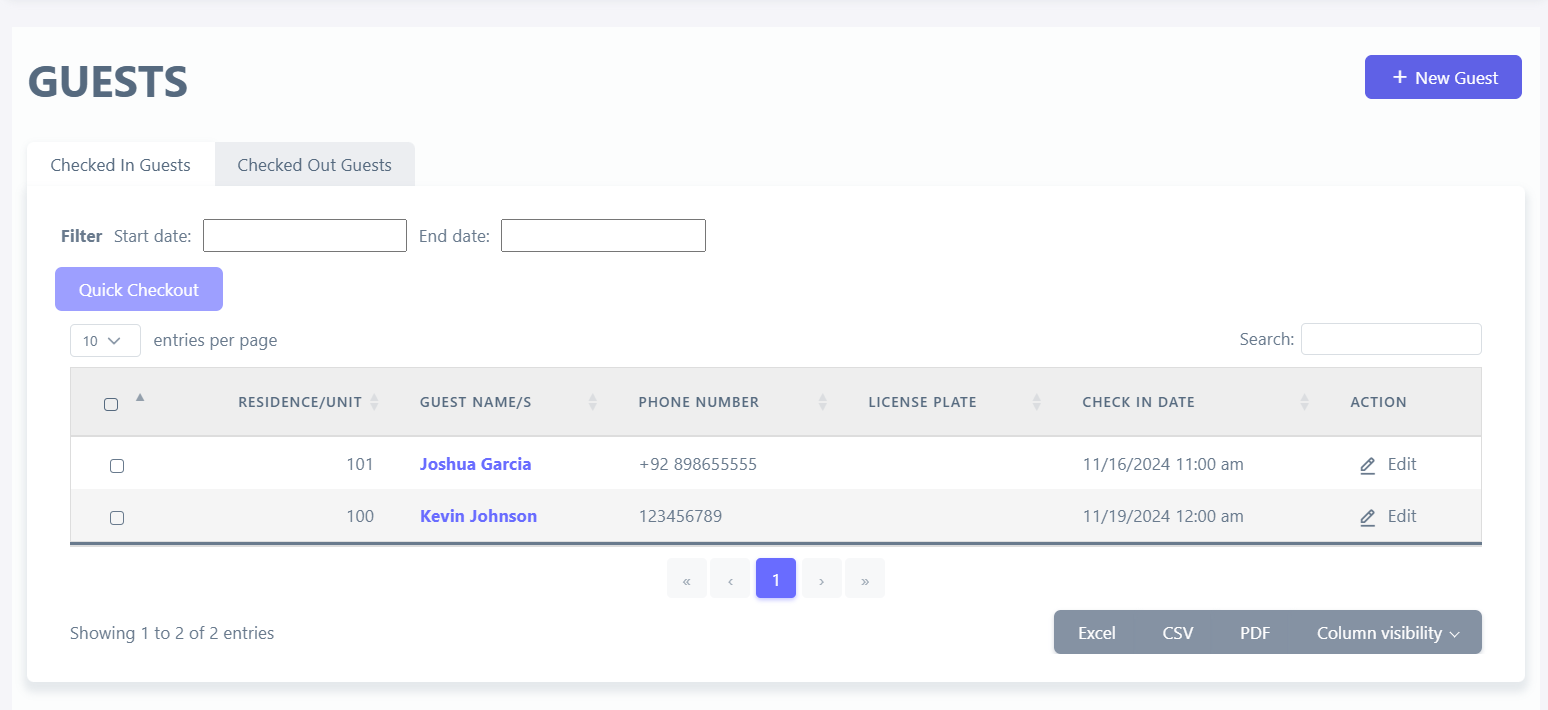The height and width of the screenshot is (710, 1548).
Task: Select the checkbox for unit 100 row
Action: pos(117,518)
